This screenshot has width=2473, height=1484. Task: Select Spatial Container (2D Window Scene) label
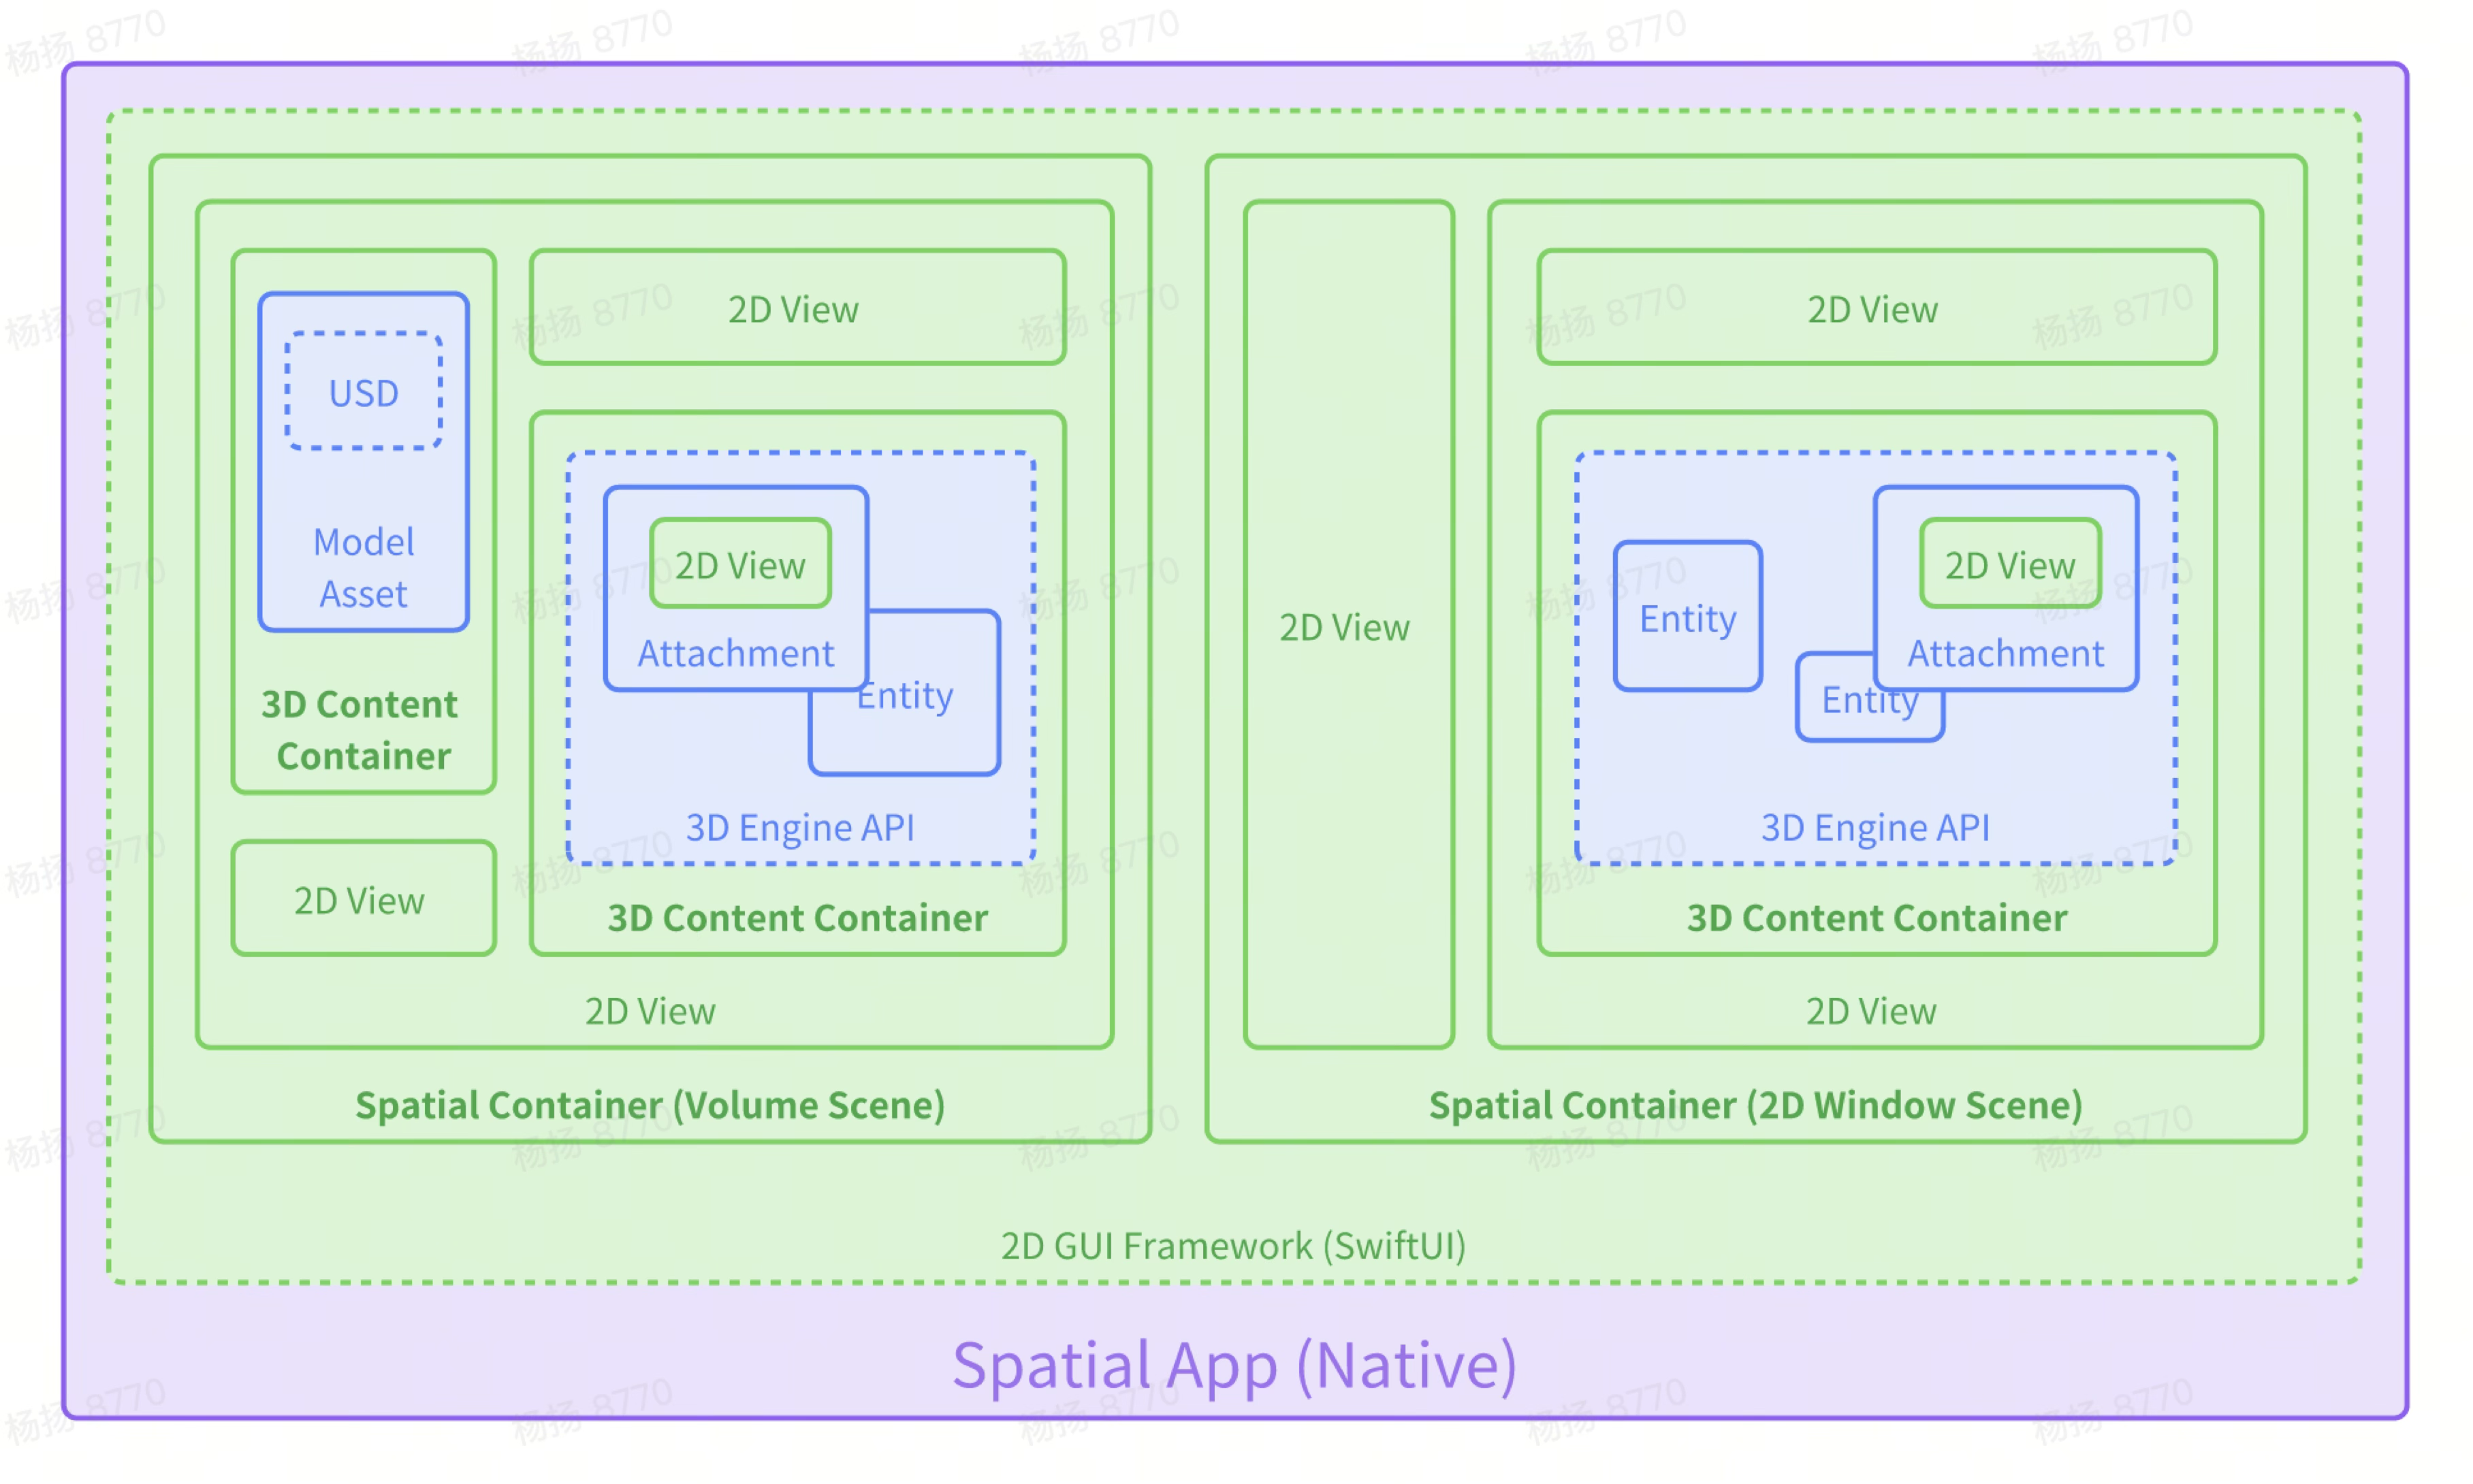tap(1755, 1105)
